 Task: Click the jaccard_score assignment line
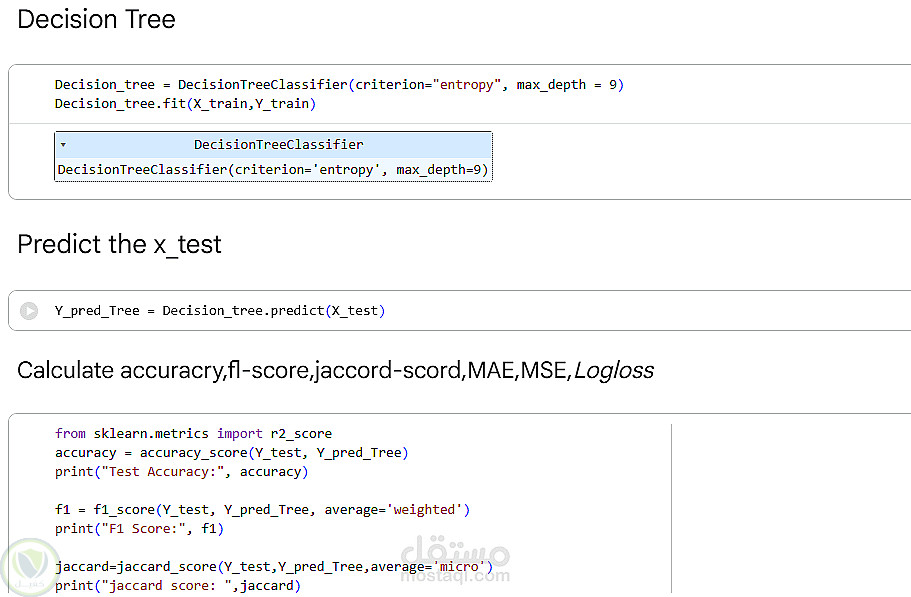pos(274,567)
